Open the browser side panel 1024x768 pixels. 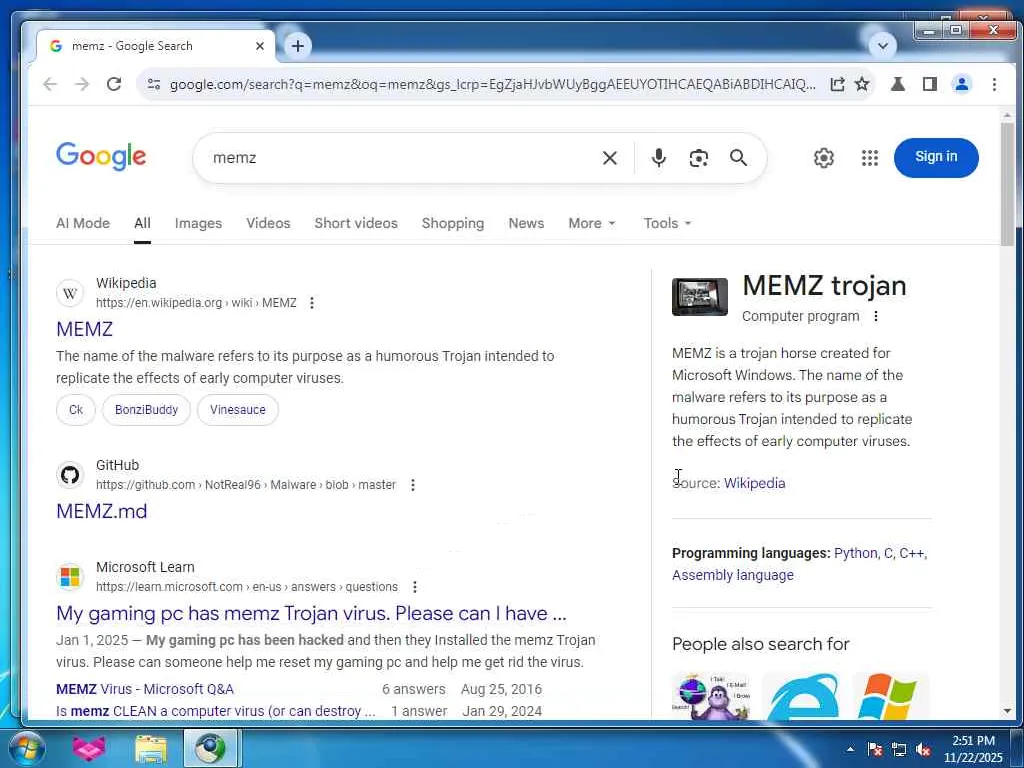(929, 84)
